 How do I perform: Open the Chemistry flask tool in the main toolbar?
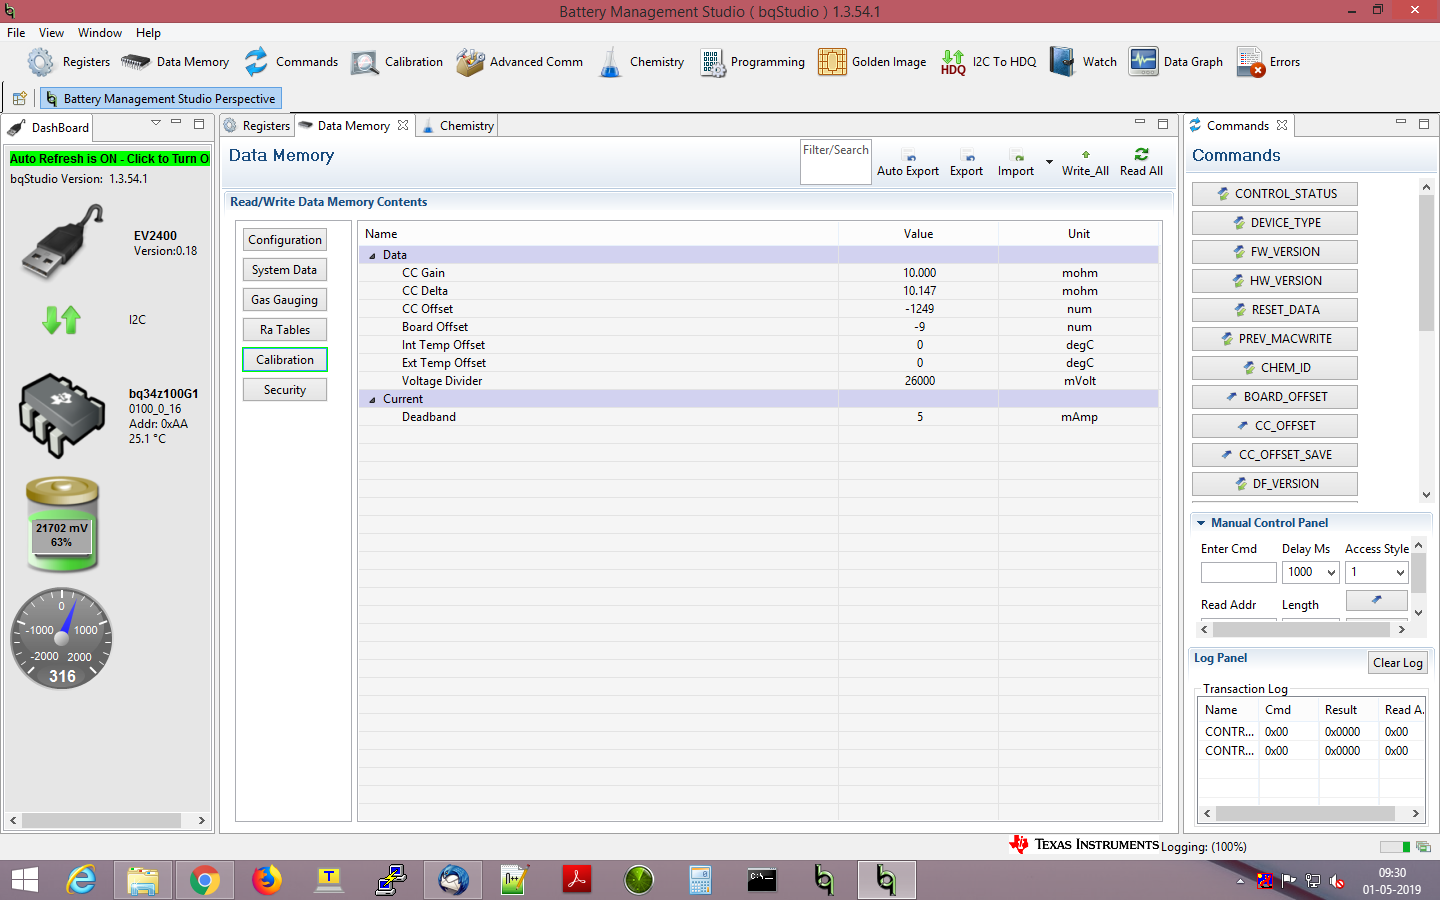(641, 62)
